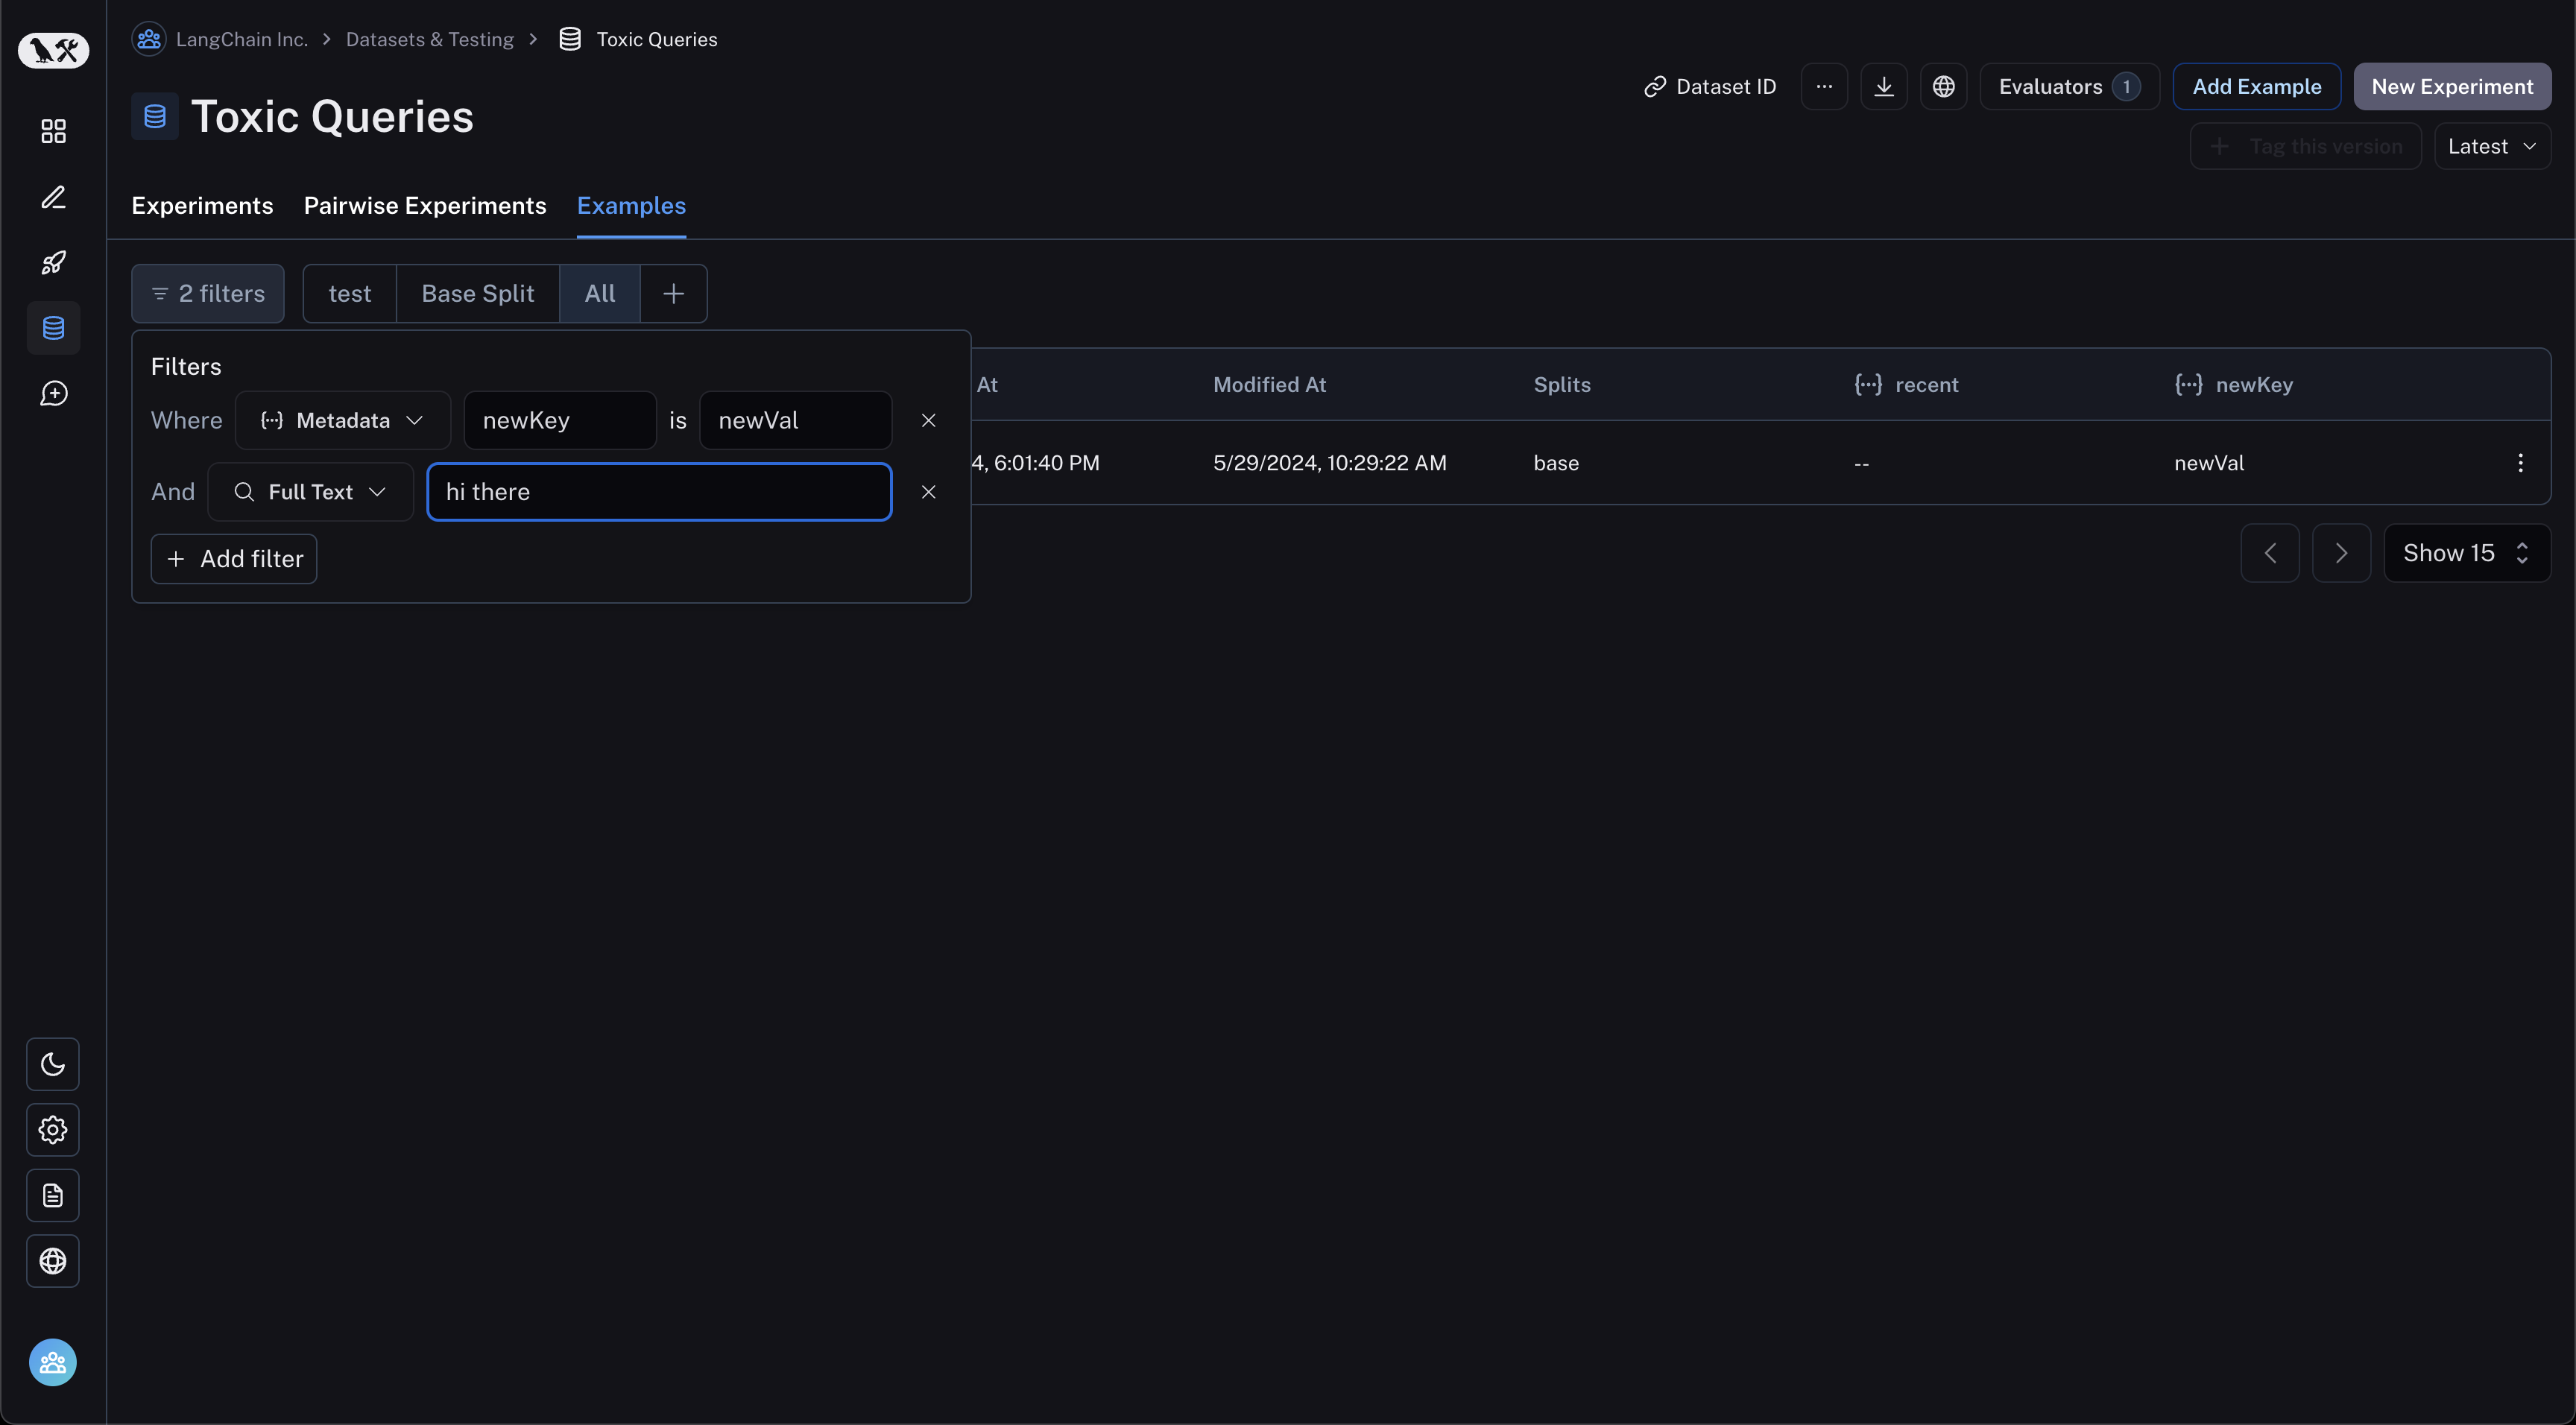Click the hi there full text input

pyautogui.click(x=658, y=491)
